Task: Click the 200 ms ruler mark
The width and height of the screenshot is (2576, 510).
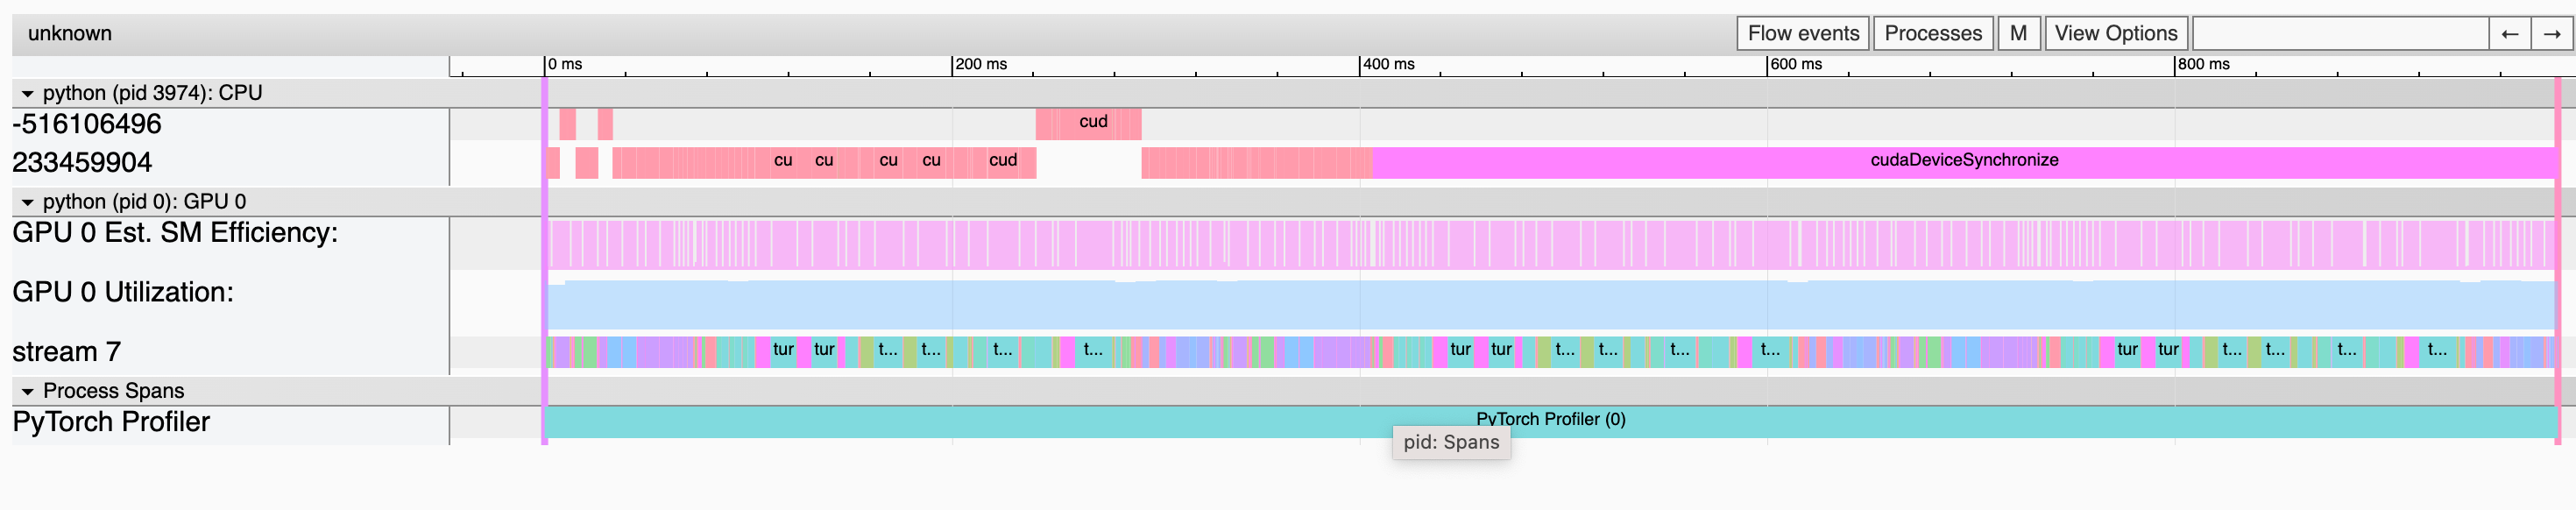Action: point(980,64)
